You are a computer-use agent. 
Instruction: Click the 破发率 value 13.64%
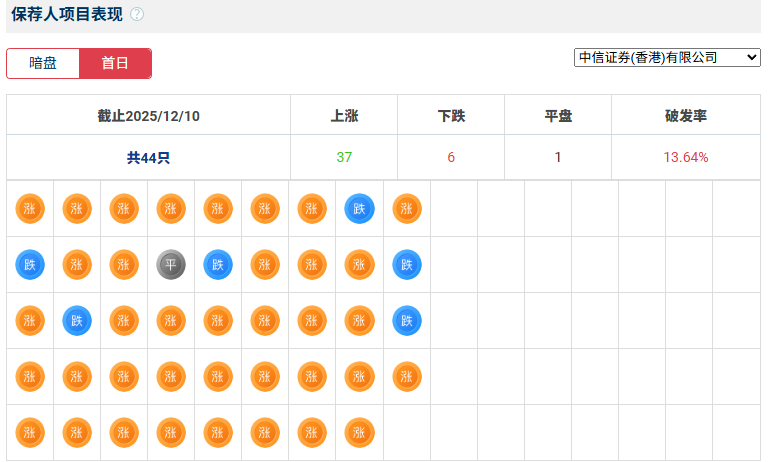click(x=686, y=157)
